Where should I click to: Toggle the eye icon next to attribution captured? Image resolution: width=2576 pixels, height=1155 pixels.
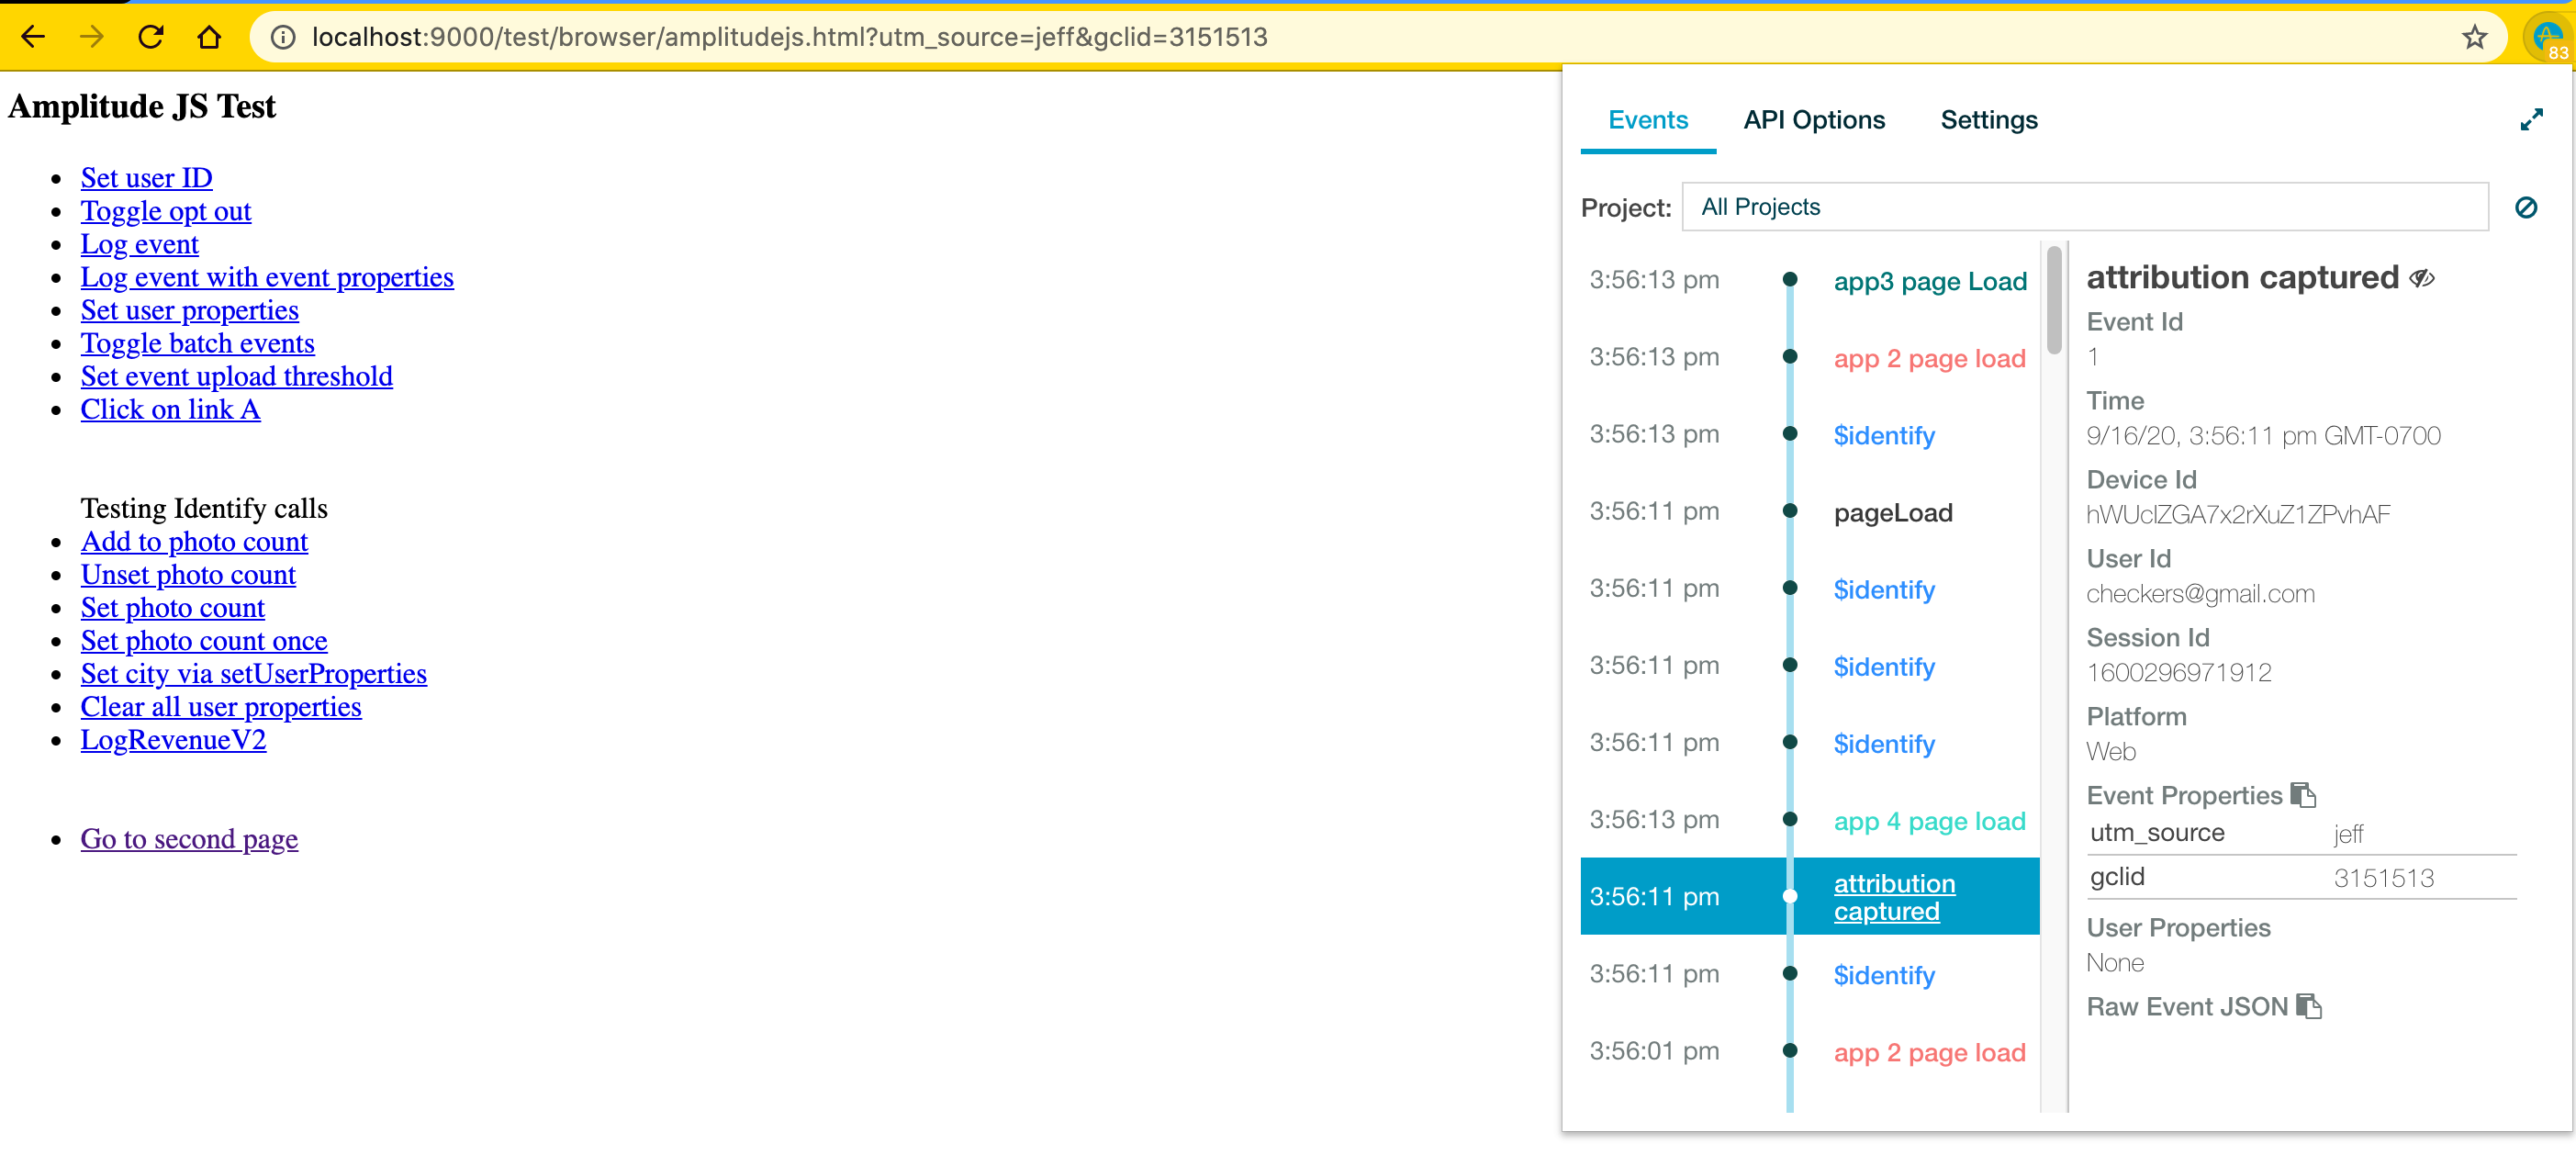point(2421,278)
